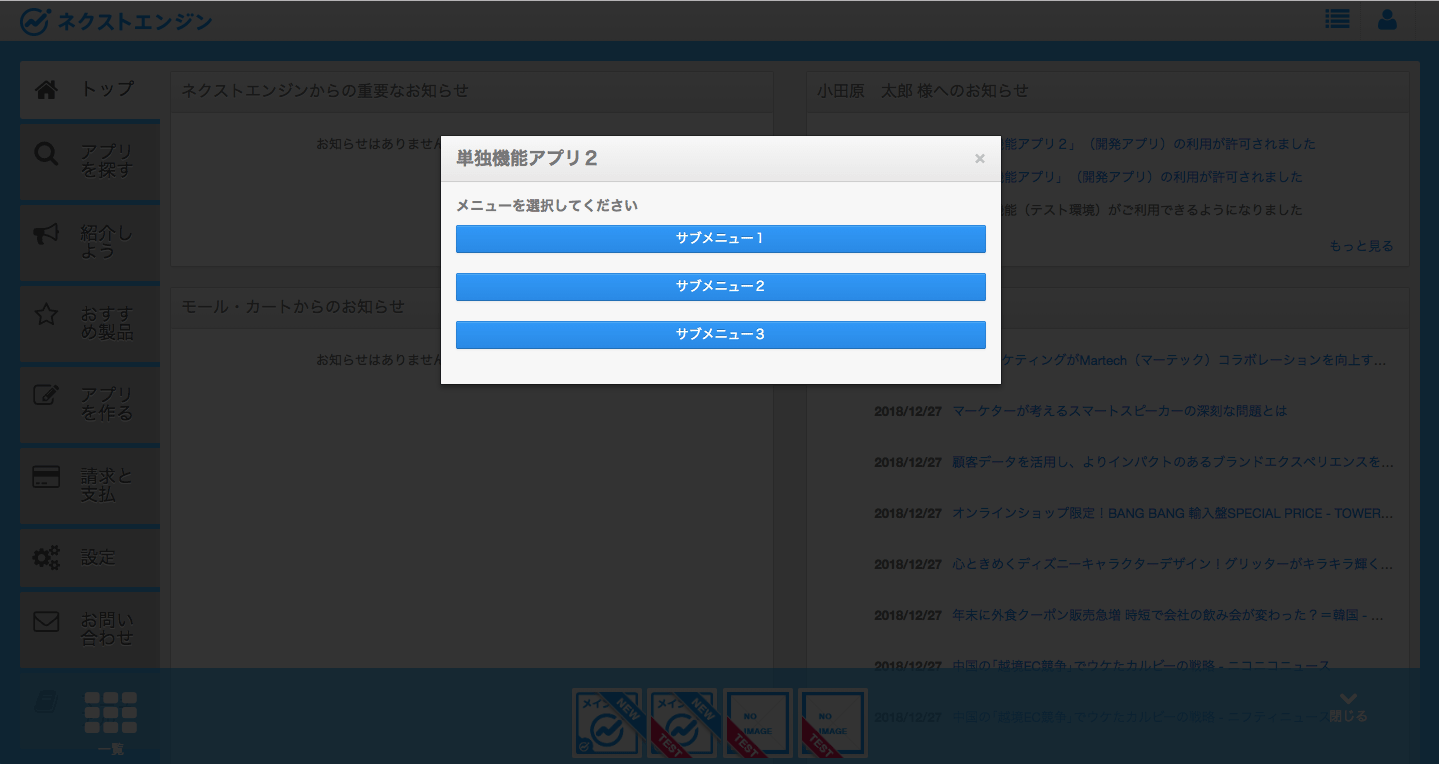The width and height of the screenshot is (1439, 764).
Task: Click the アプリを作る edit icon
Action: 47,395
